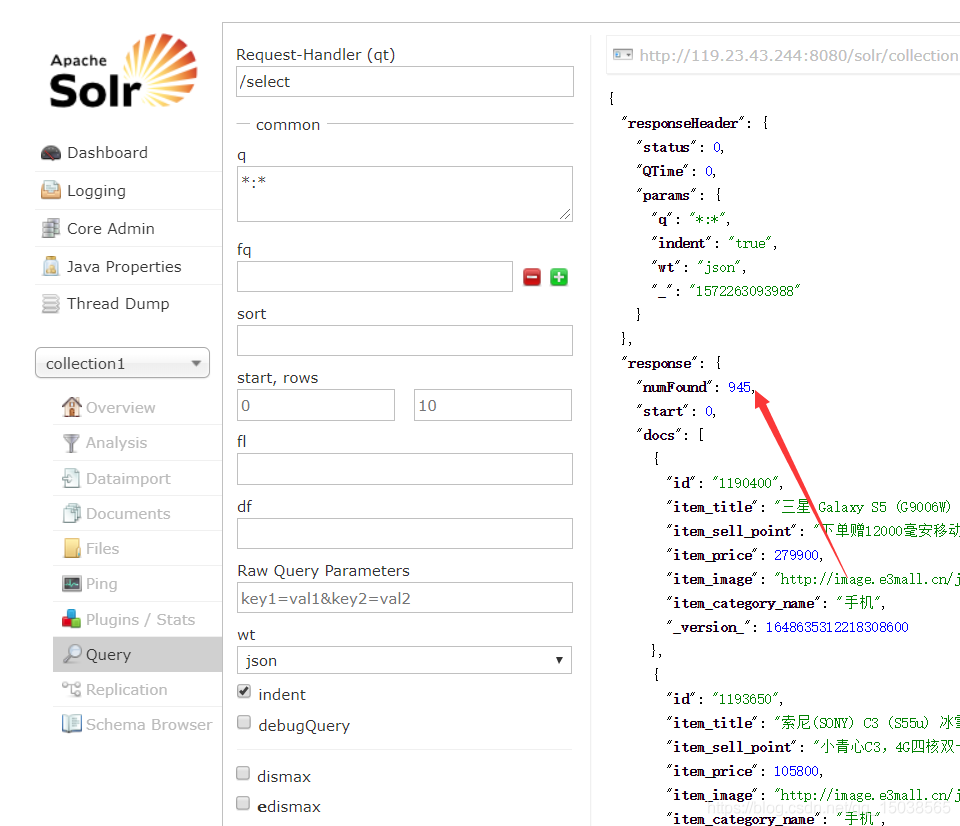960x826 pixels.
Task: Open the Plugins / Stats link
Action: (x=140, y=620)
